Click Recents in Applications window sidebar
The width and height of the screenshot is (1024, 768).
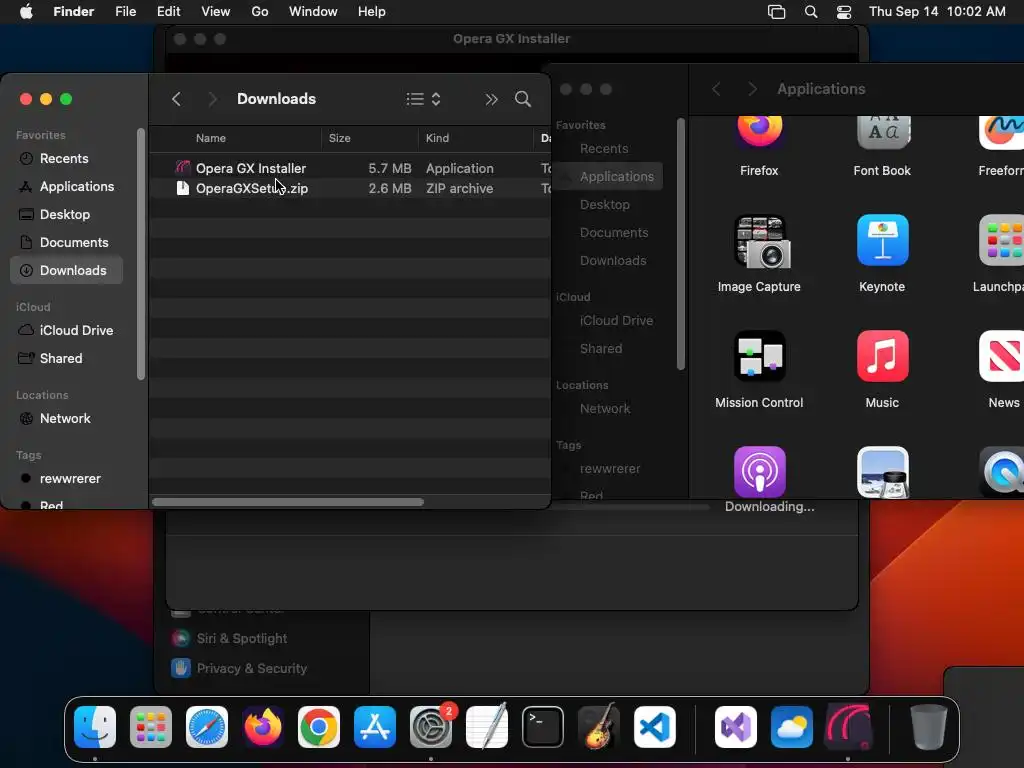[604, 149]
